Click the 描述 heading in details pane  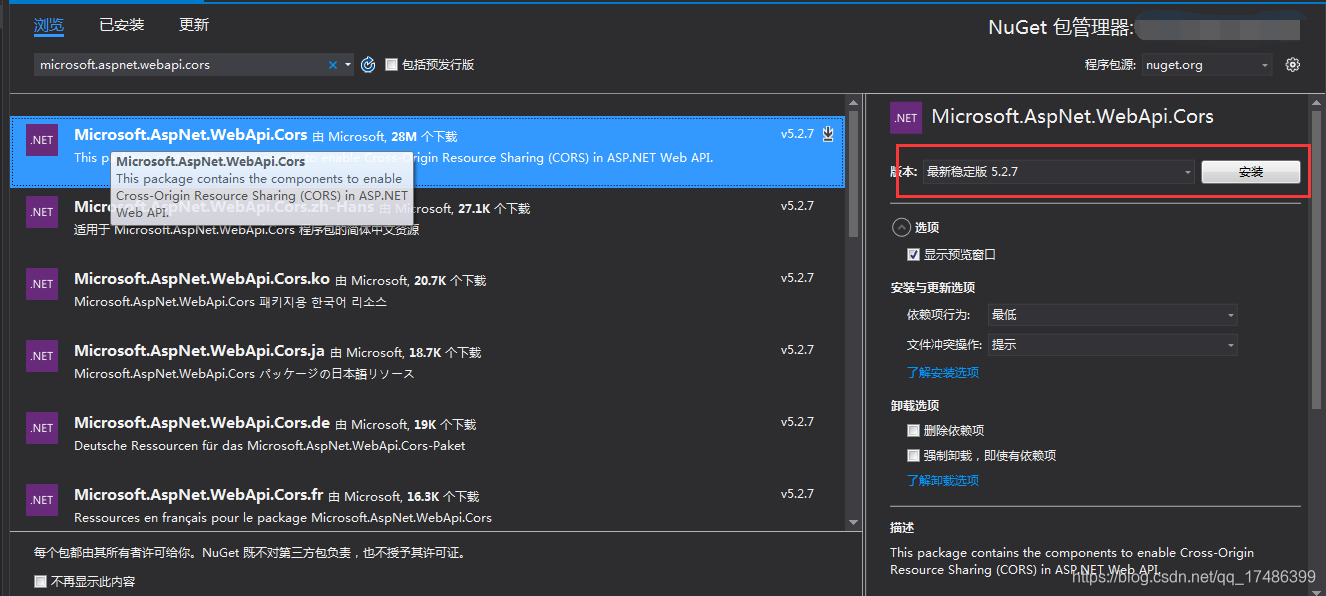click(x=902, y=528)
